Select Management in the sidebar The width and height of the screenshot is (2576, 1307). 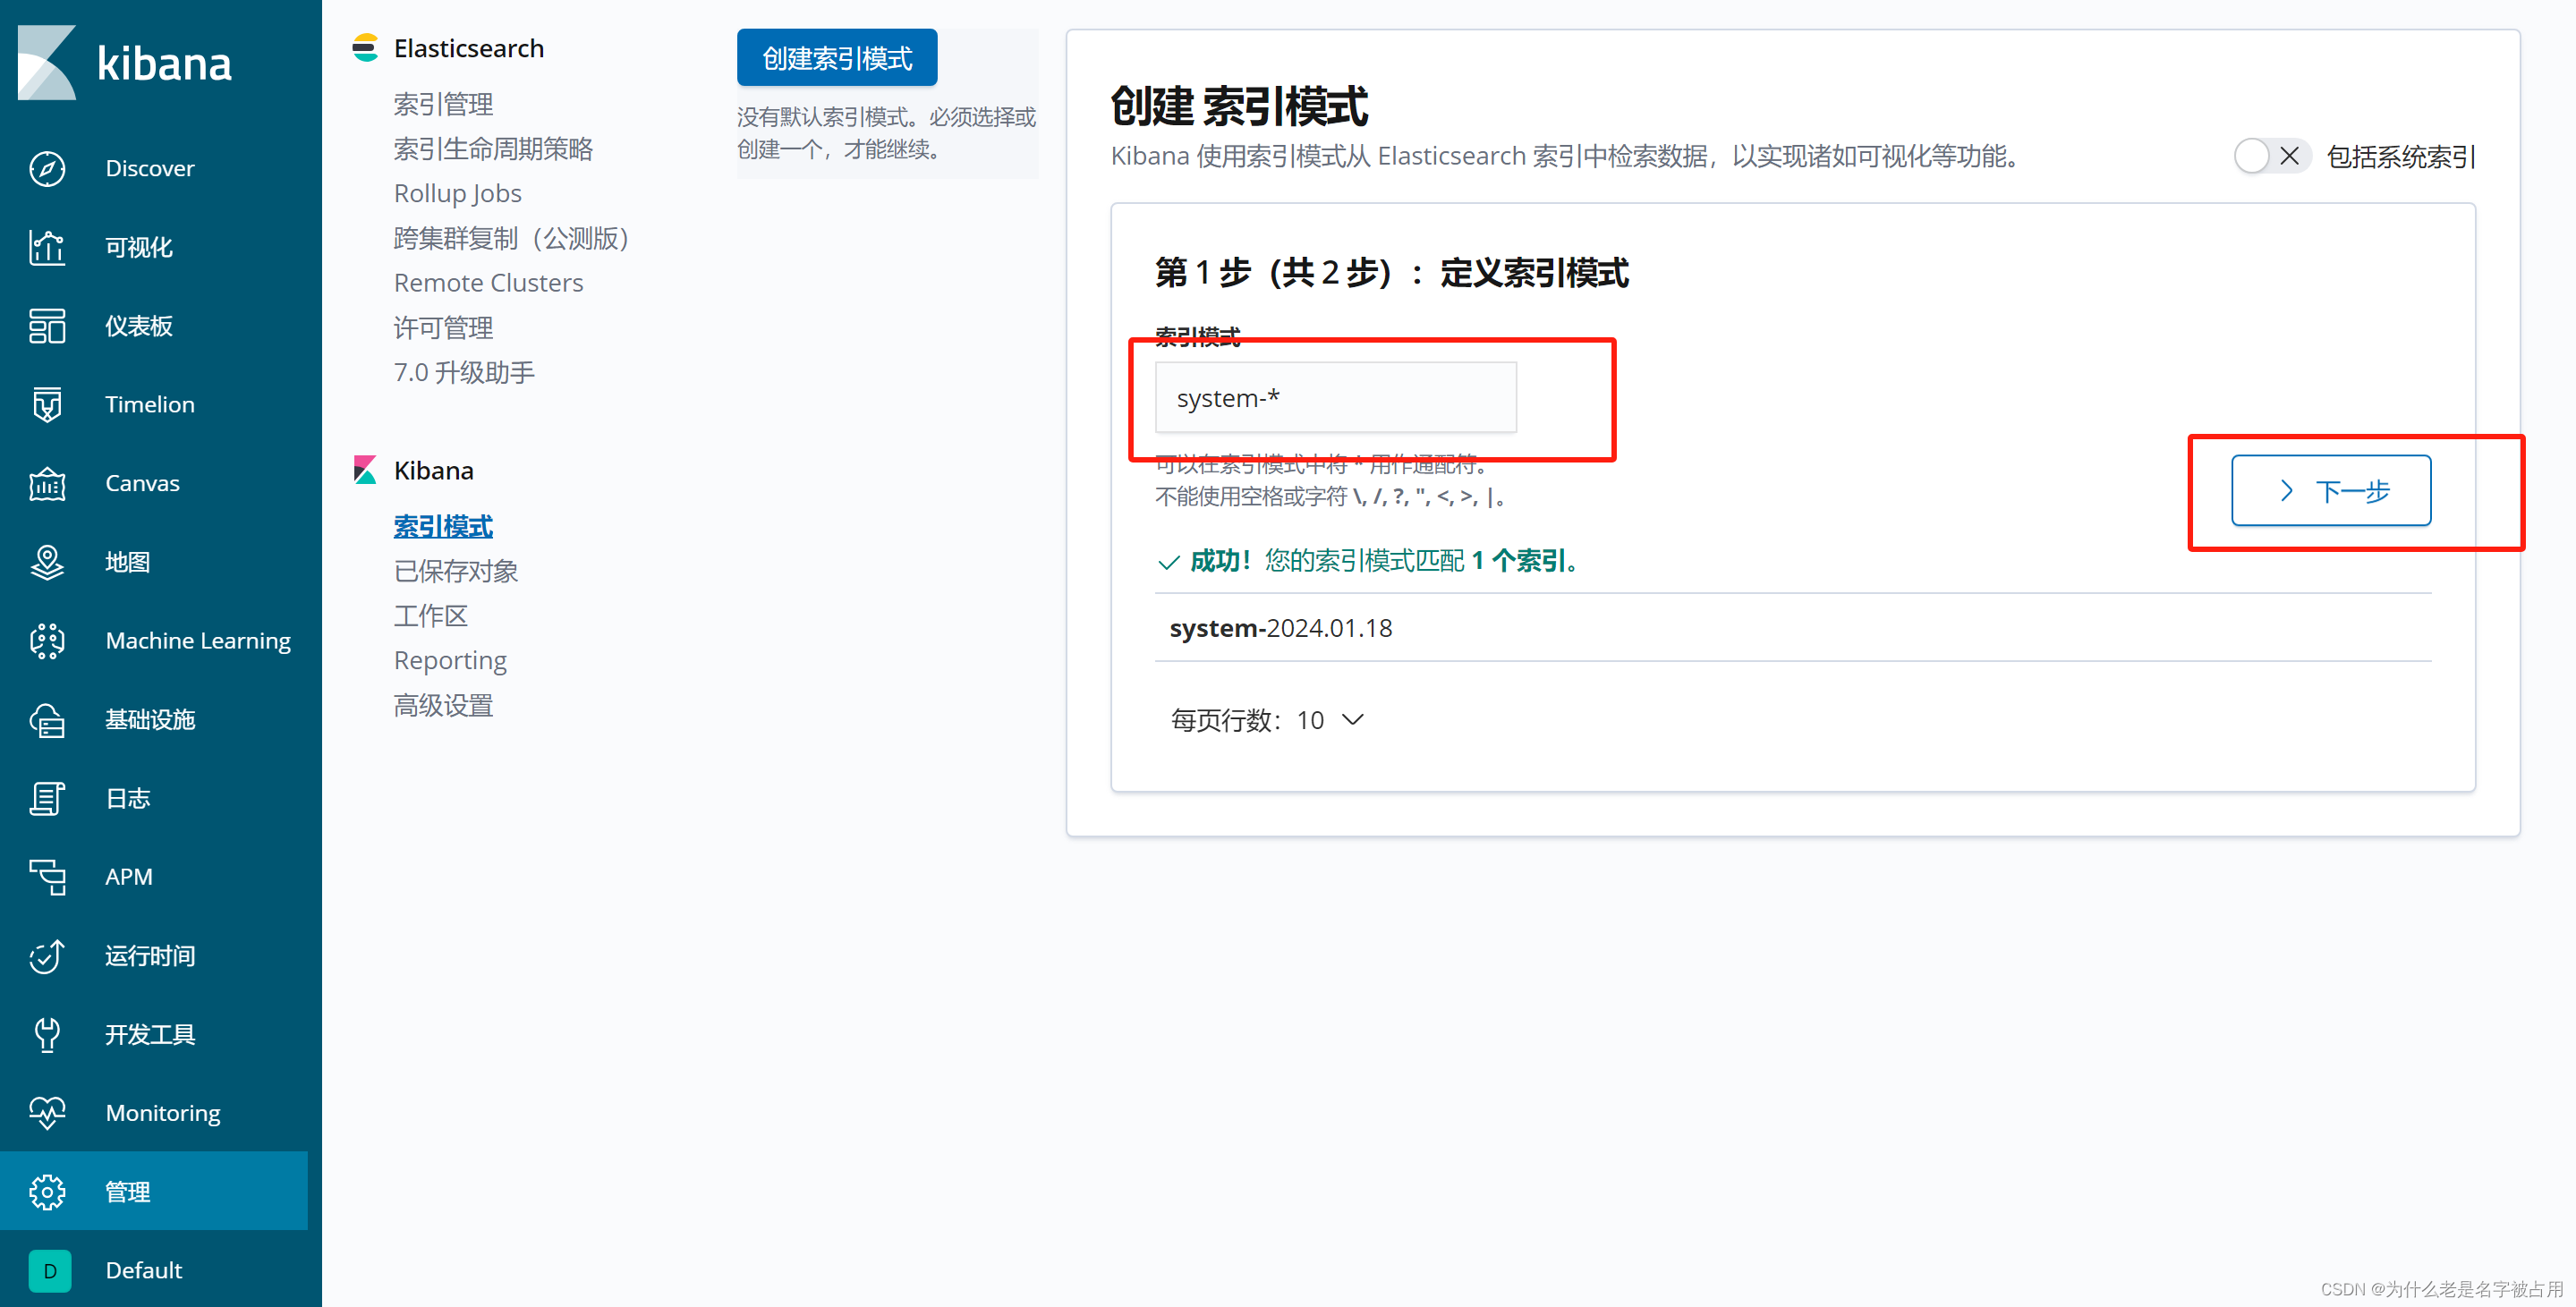coord(128,1191)
